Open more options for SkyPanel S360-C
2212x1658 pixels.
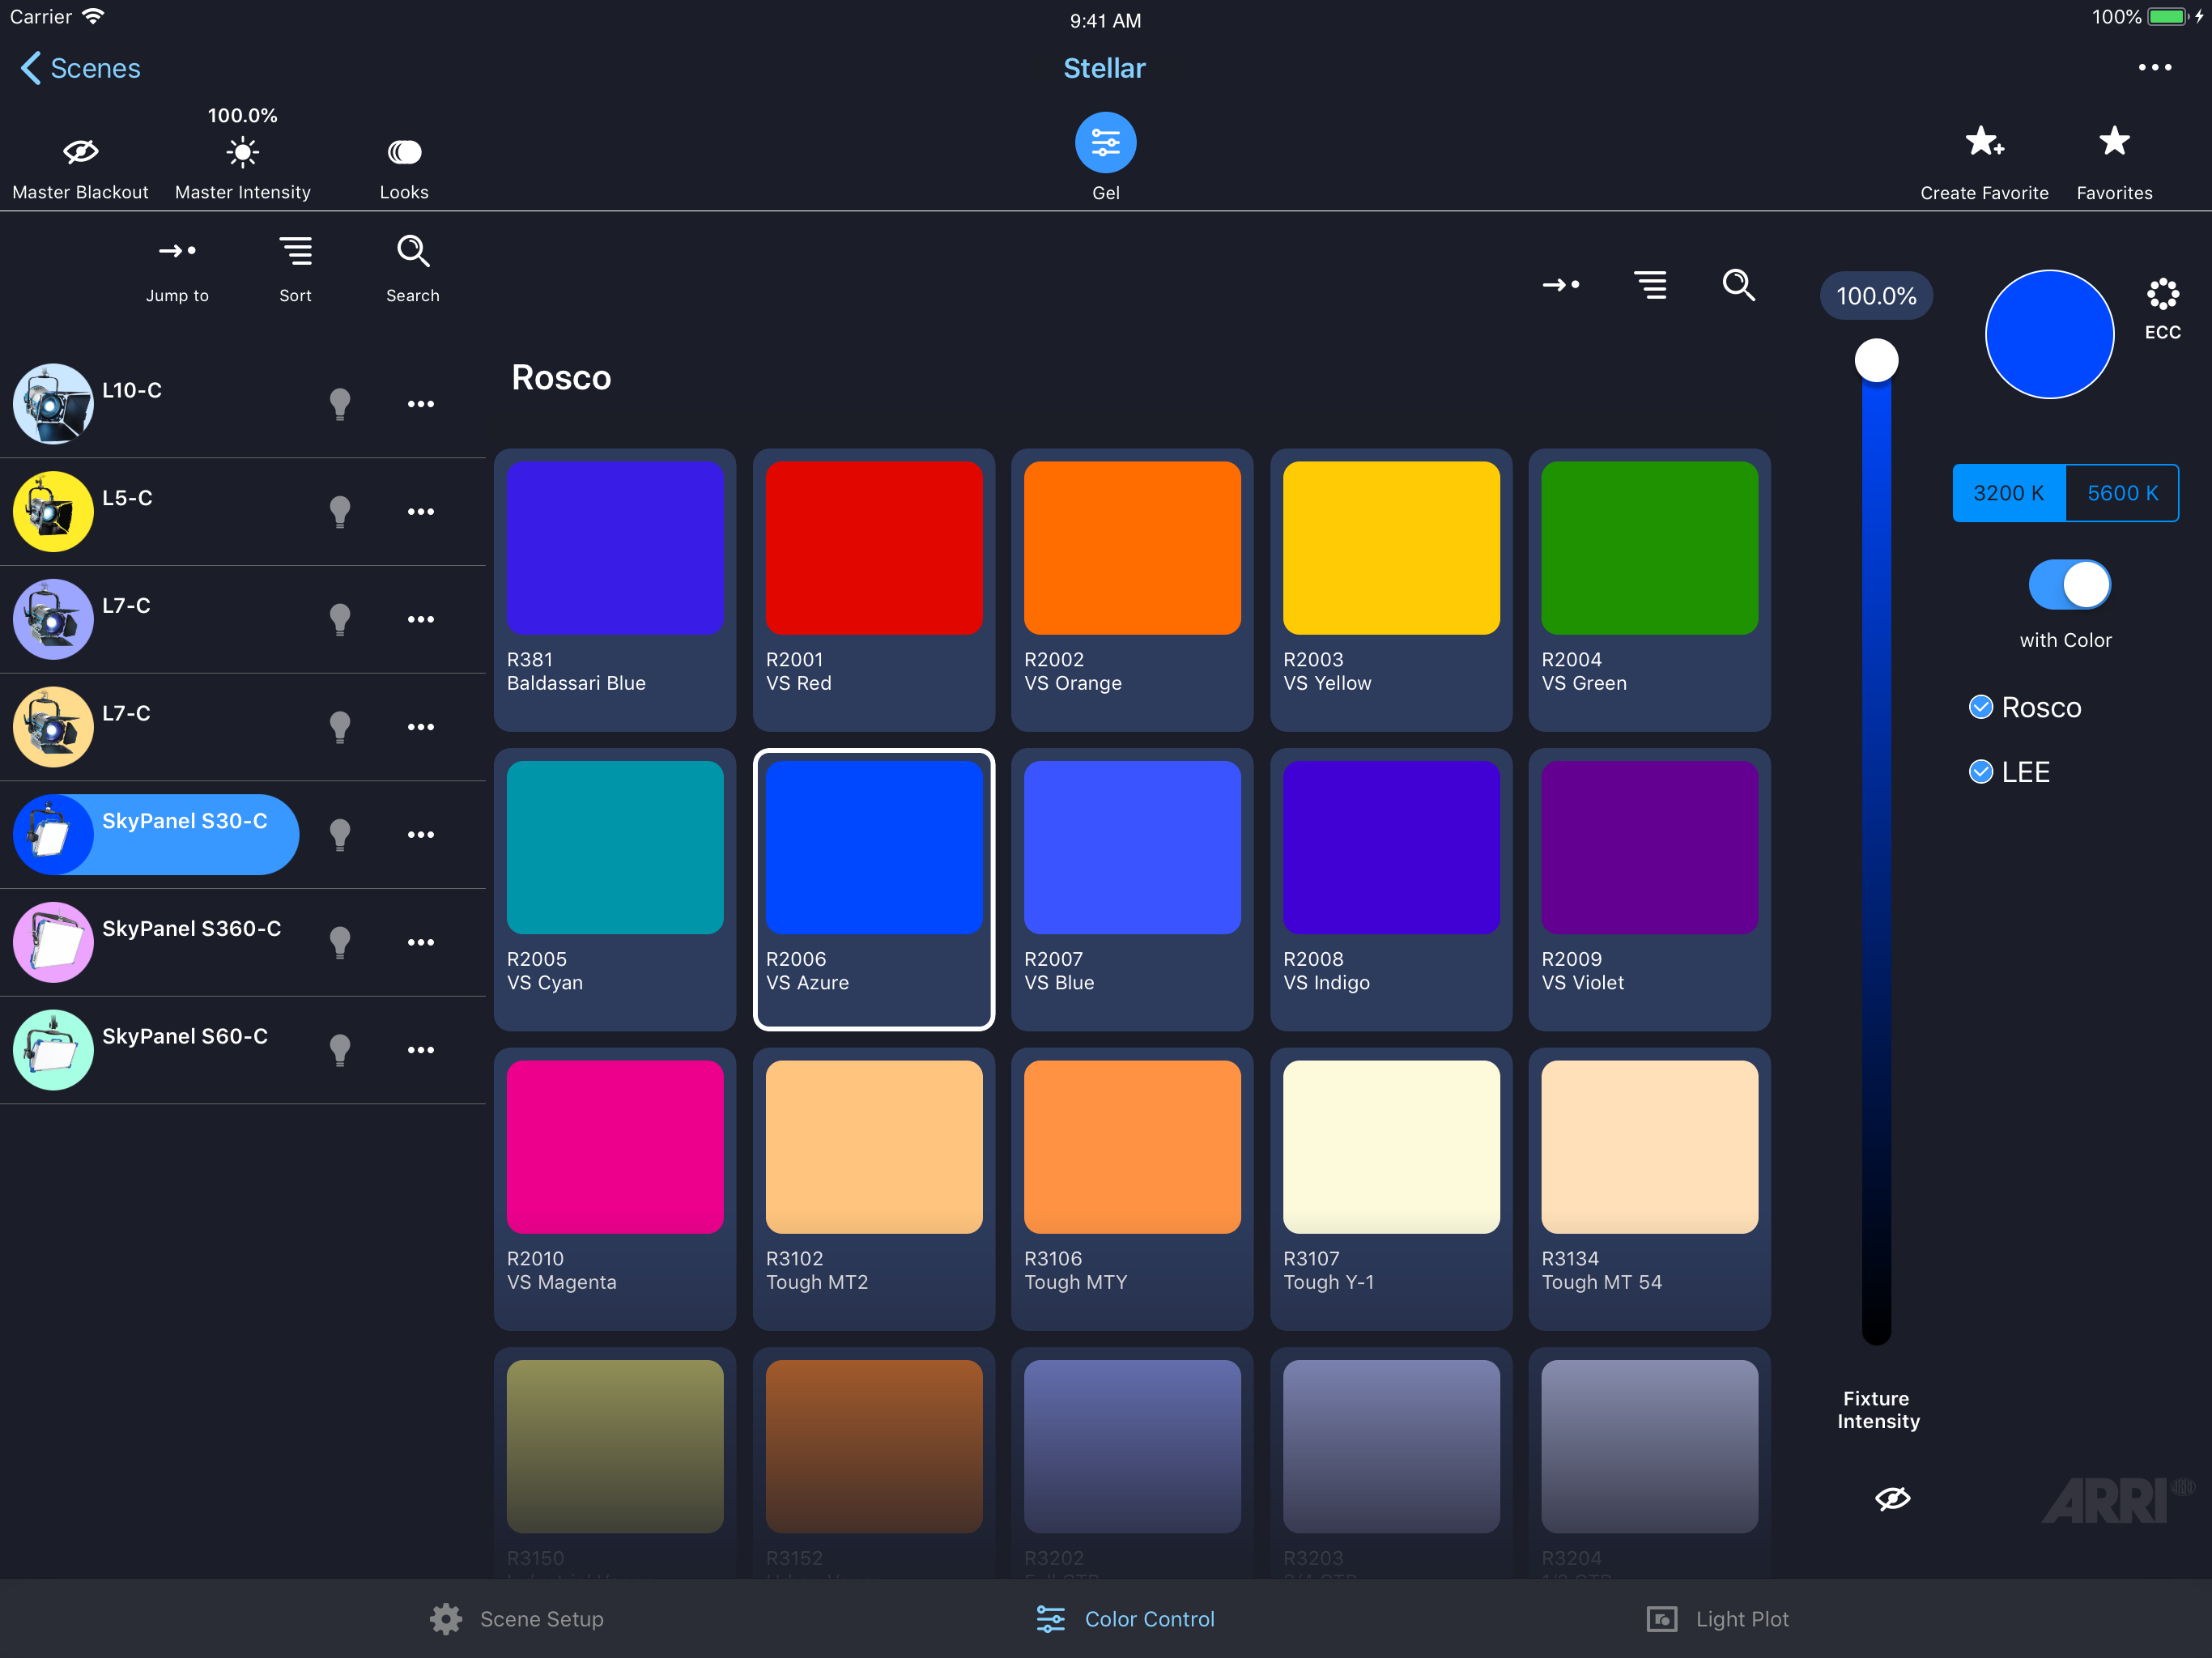coord(421,942)
